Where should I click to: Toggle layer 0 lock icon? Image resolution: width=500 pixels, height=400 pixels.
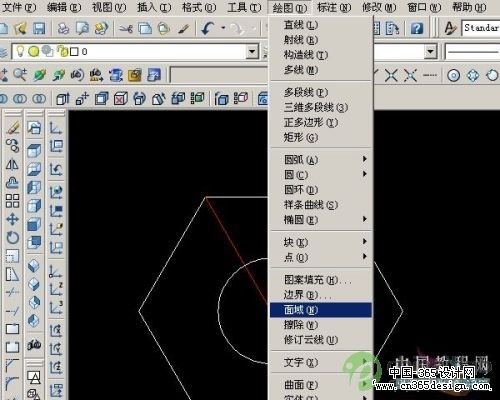62,51
